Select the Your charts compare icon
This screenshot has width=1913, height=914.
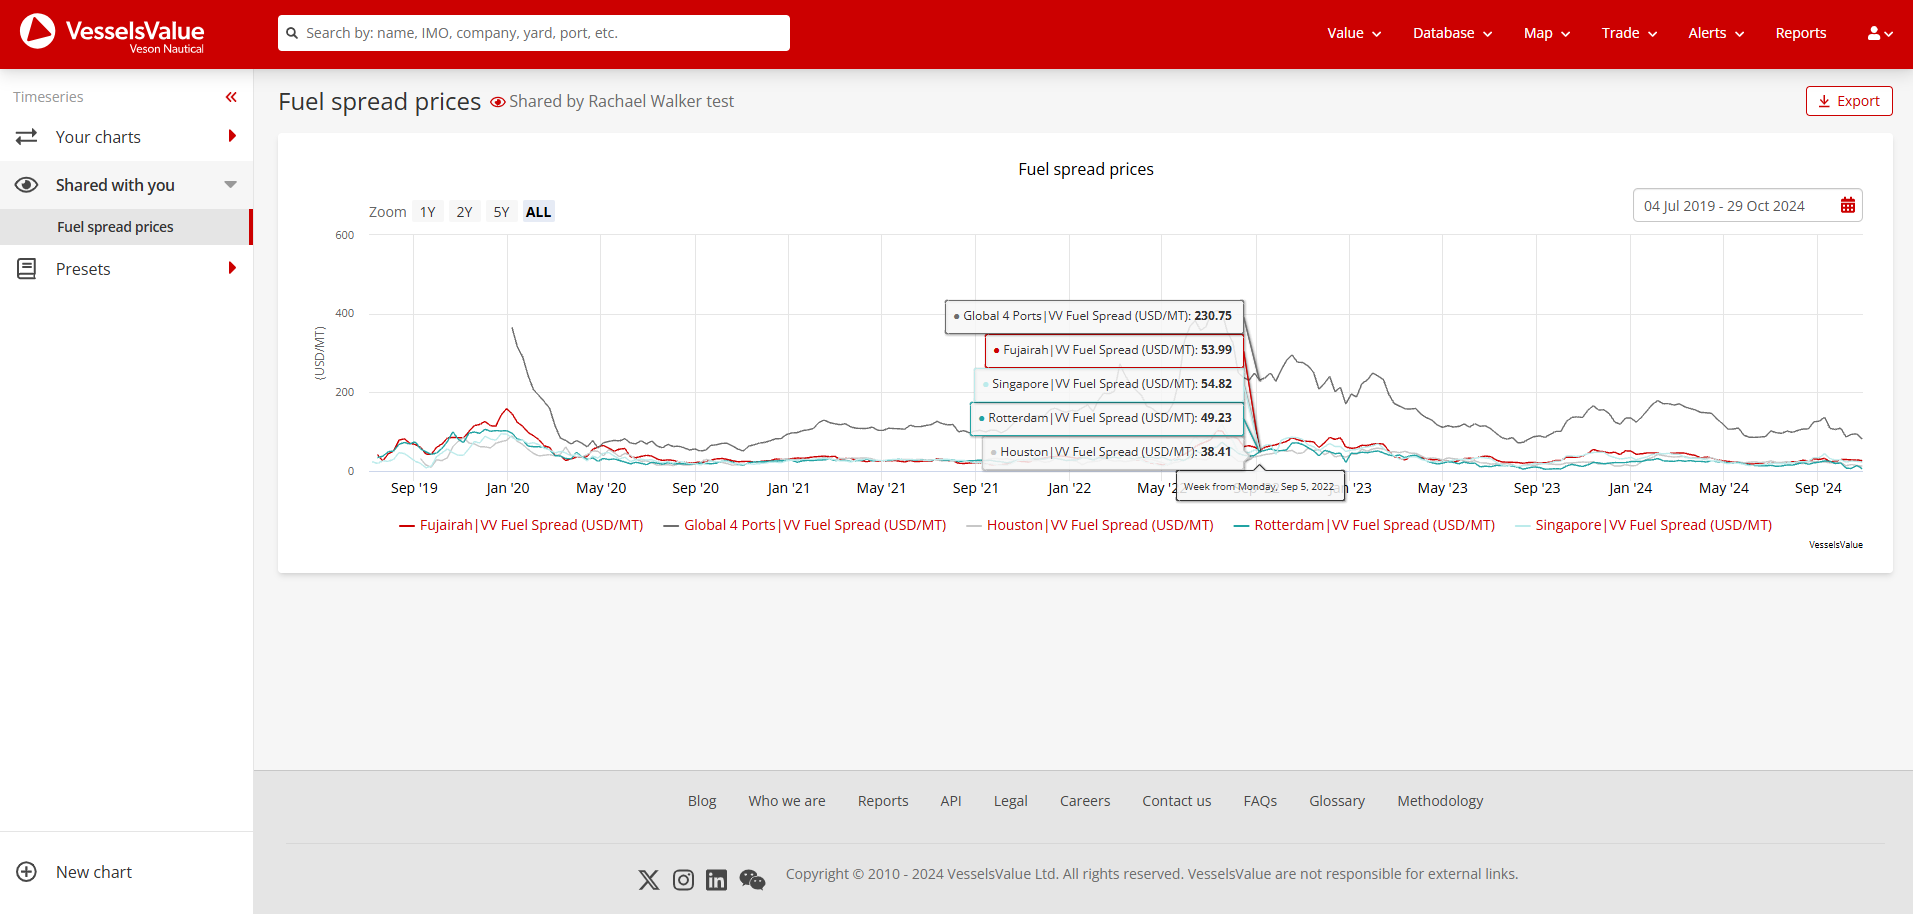(27, 137)
